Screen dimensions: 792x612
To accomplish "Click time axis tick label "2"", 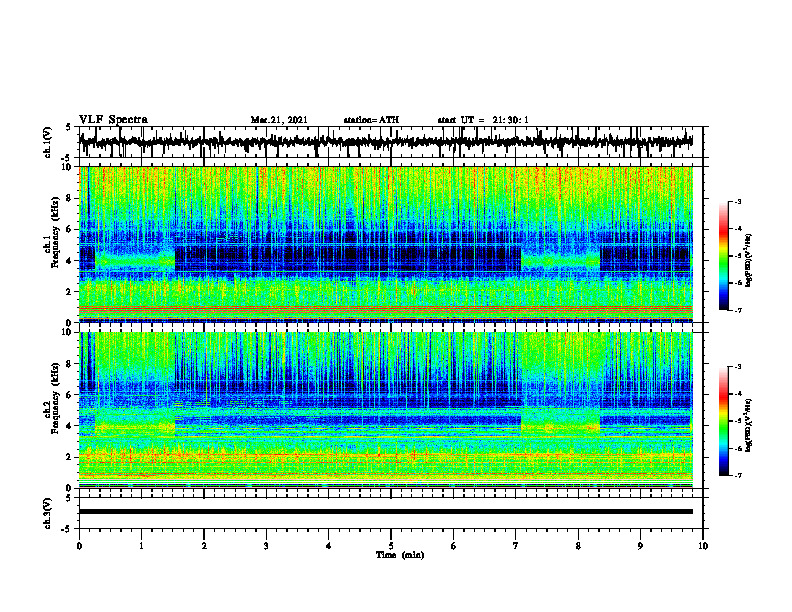I will (x=204, y=546).
